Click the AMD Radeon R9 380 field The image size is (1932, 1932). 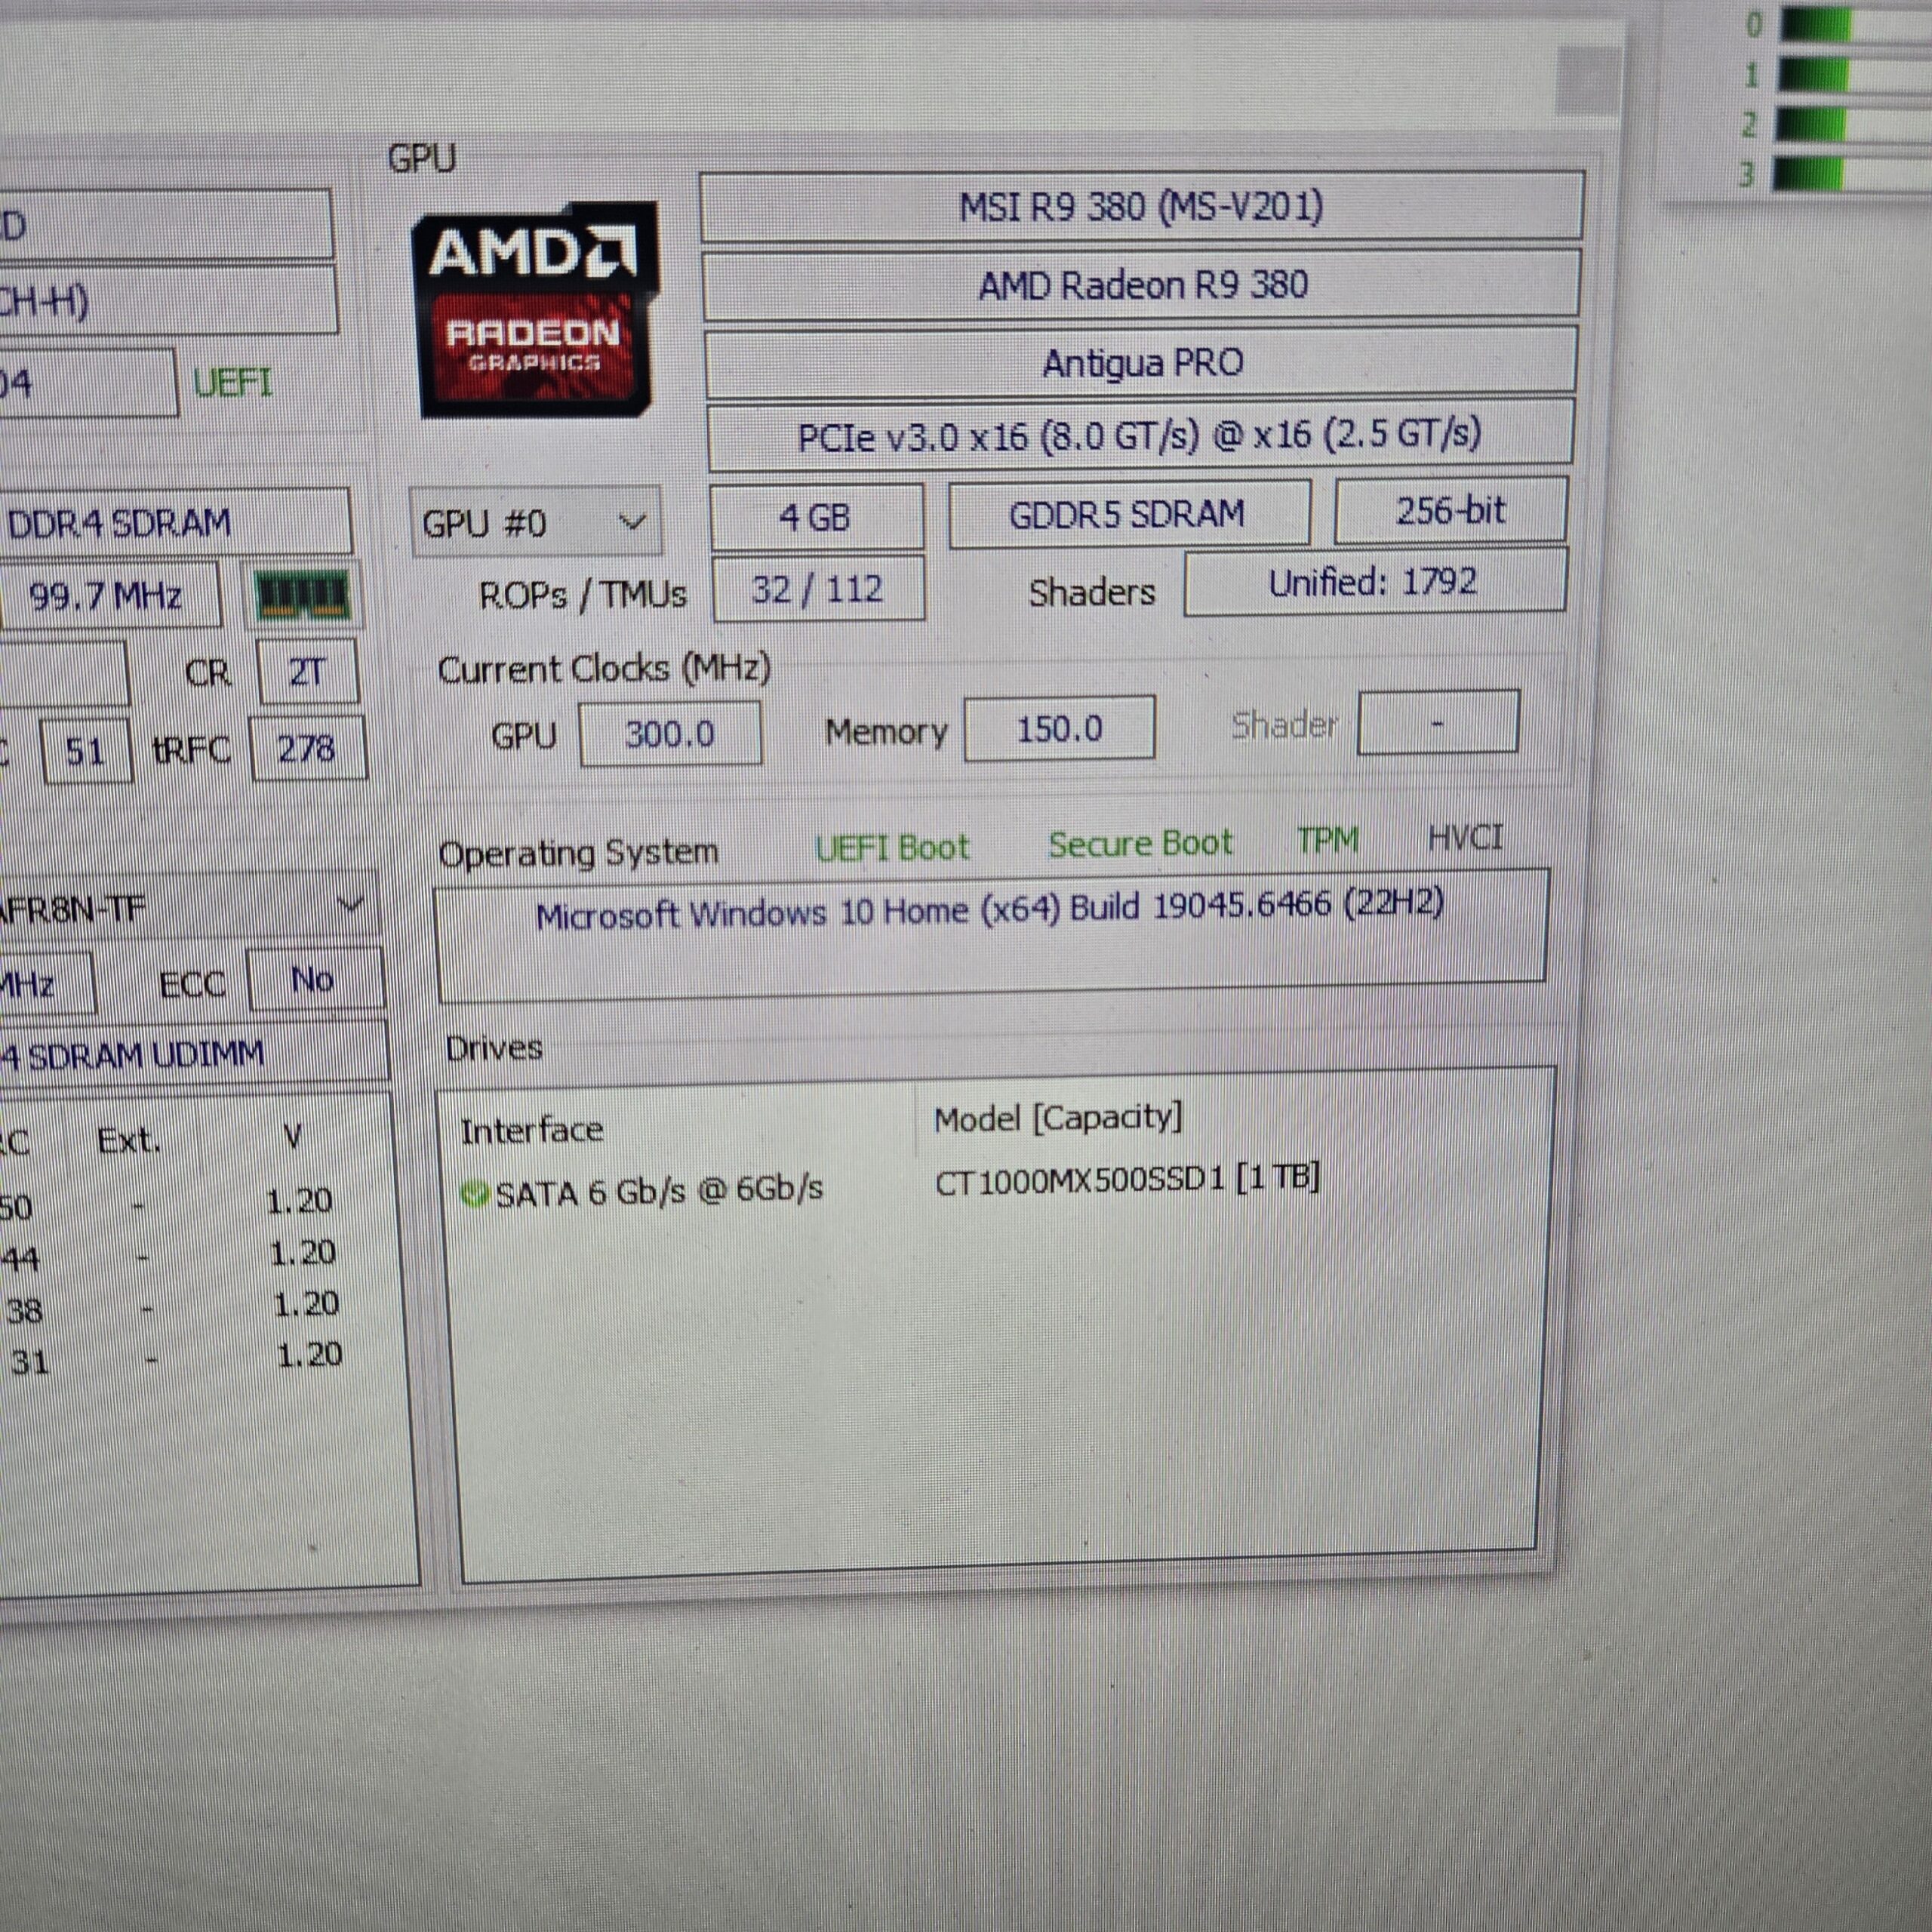click(x=1142, y=285)
